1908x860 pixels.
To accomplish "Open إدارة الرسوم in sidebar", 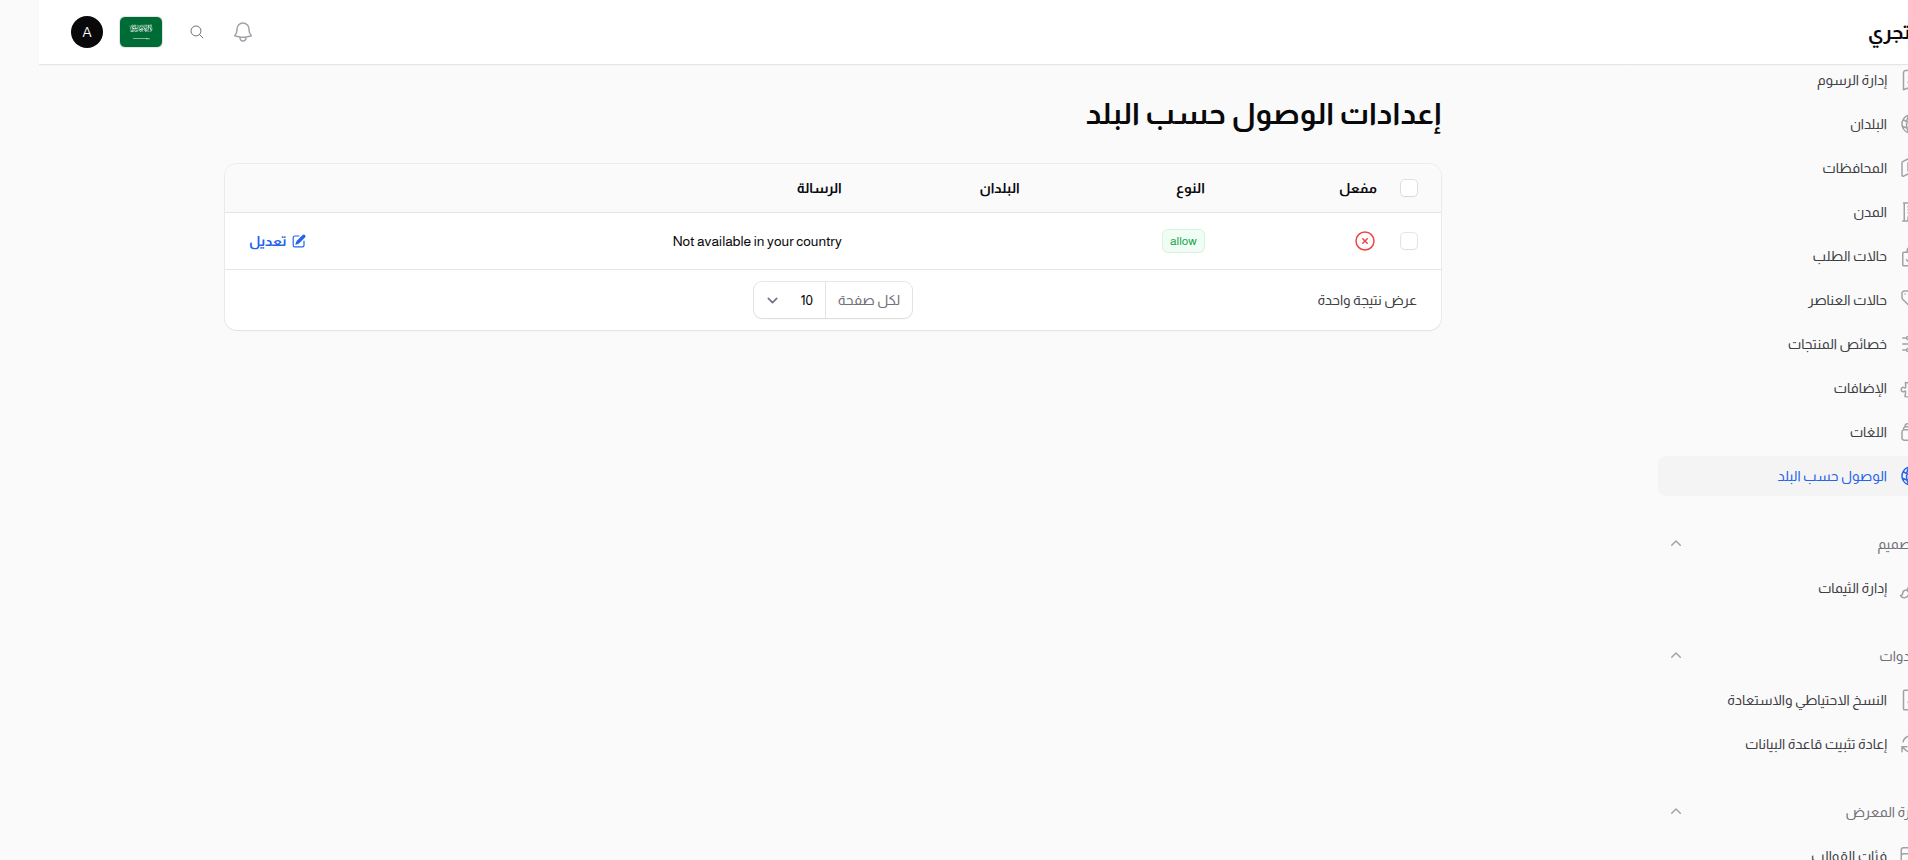I will pos(1852,80).
